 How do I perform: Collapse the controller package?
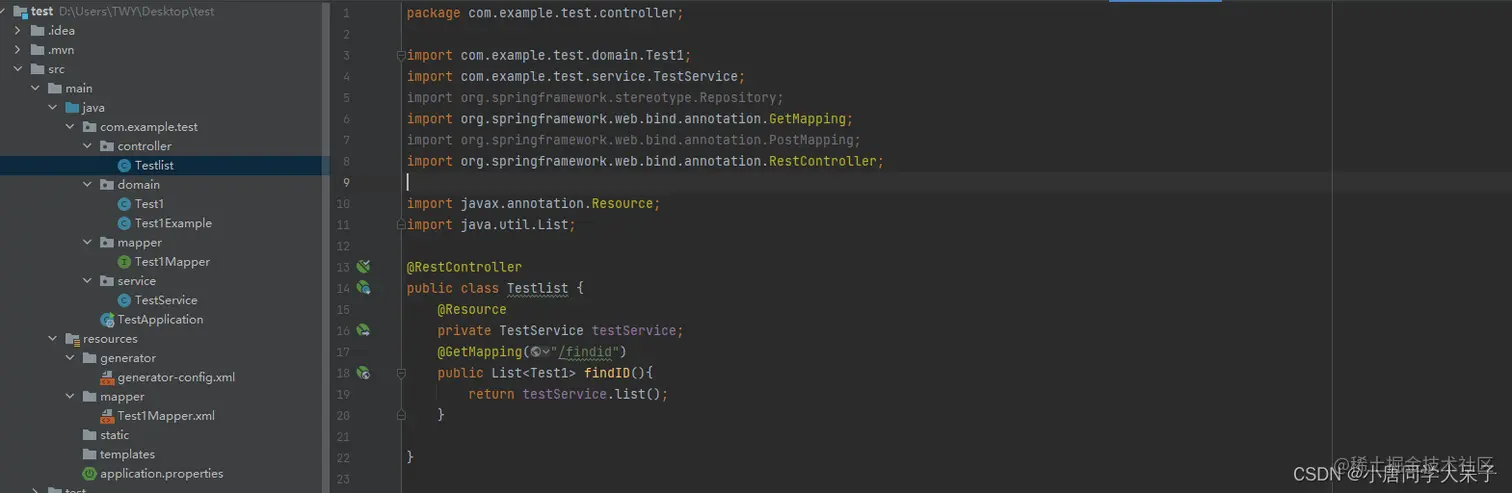click(x=88, y=146)
